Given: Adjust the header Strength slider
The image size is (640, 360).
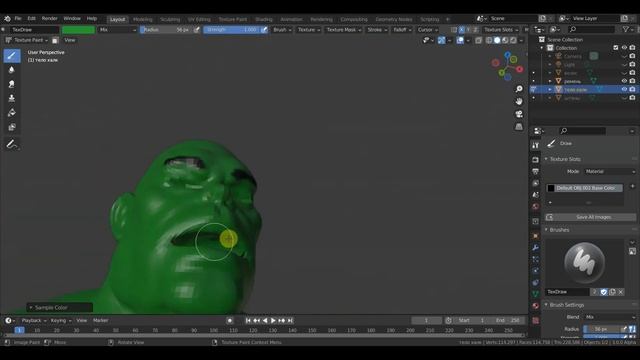Looking at the screenshot, I should click(231, 30).
